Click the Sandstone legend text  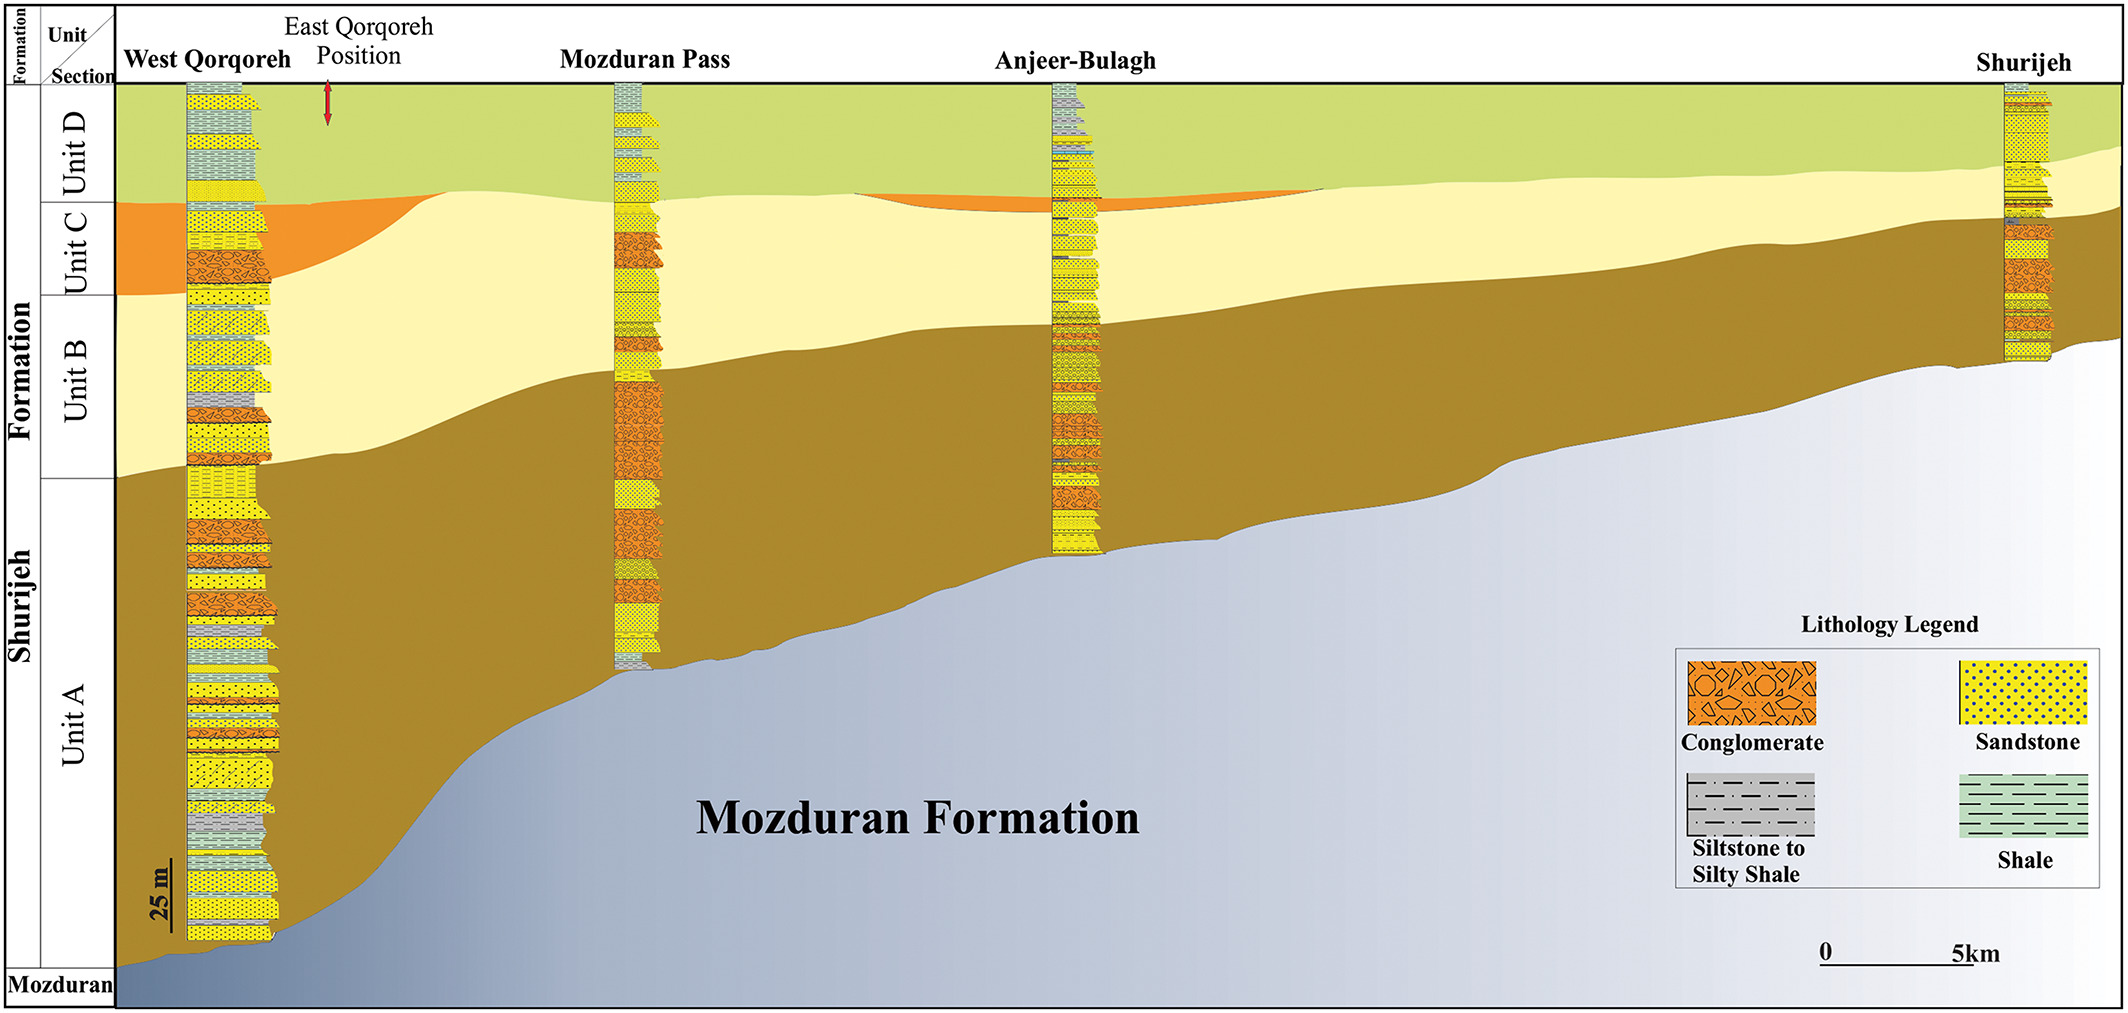(2027, 741)
